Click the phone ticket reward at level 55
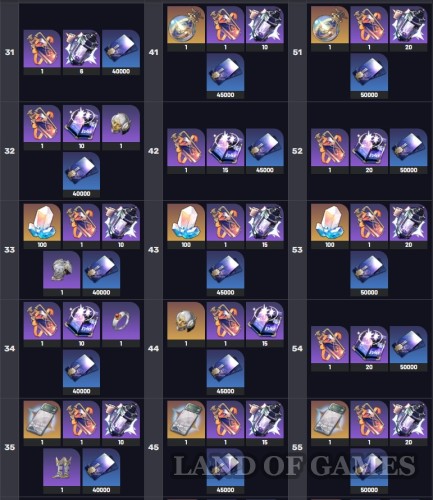The image size is (433, 500). tap(330, 423)
